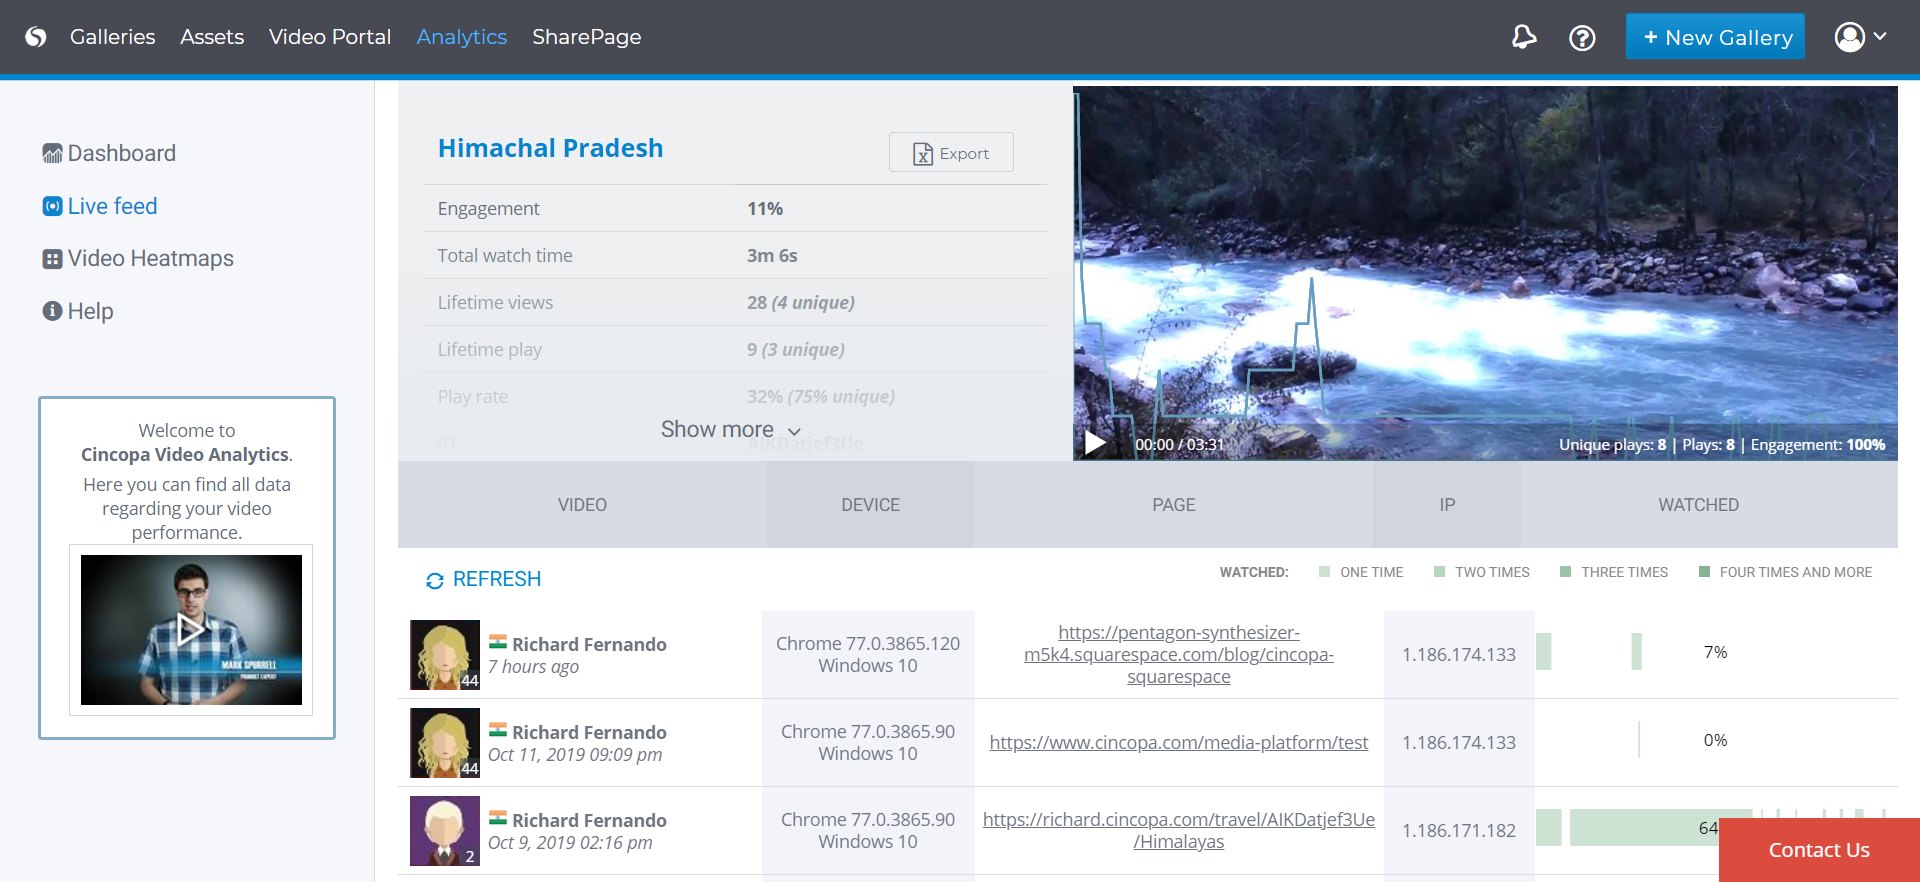Toggle the THREE TIMES legend swatch

pos(1565,572)
